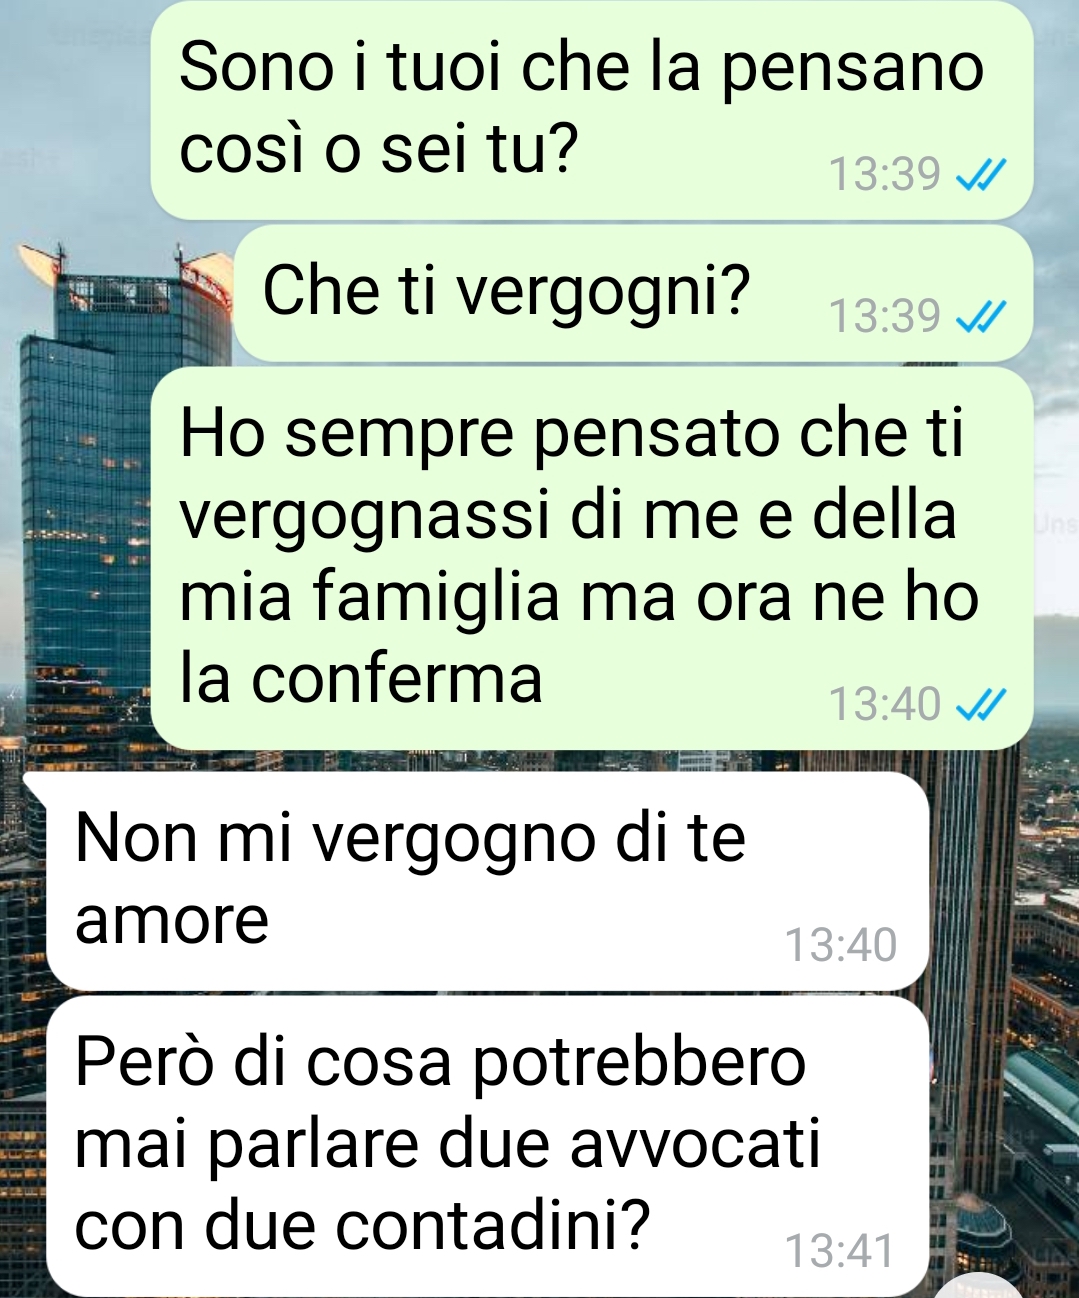Tap the 13:39 timestamp on 'Che ti vergogni?'
This screenshot has height=1298, width=1079.
point(885,316)
